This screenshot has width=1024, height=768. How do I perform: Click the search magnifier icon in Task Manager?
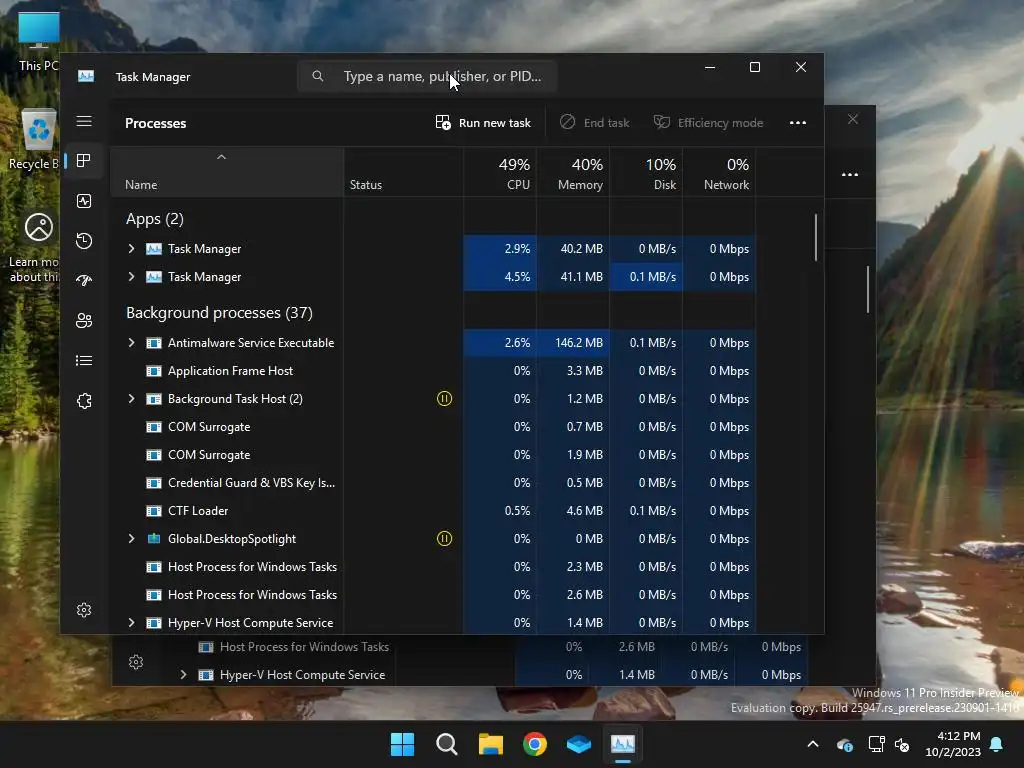tap(317, 76)
